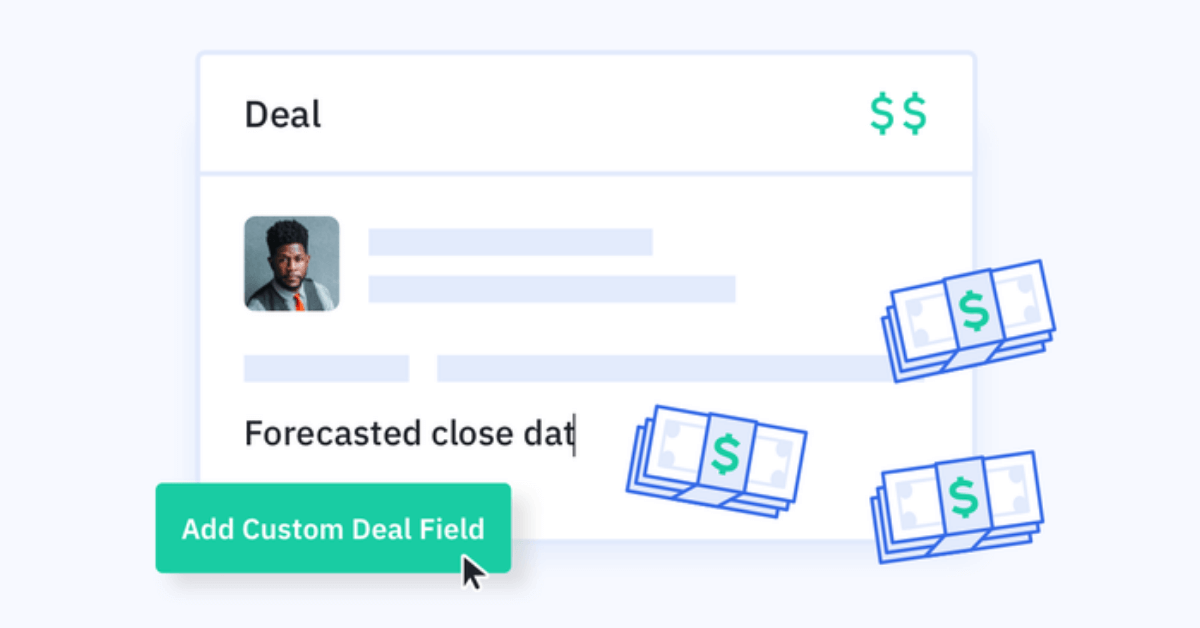
Task: Click dollar sign on the top-right cash stack
Action: [x=972, y=312]
